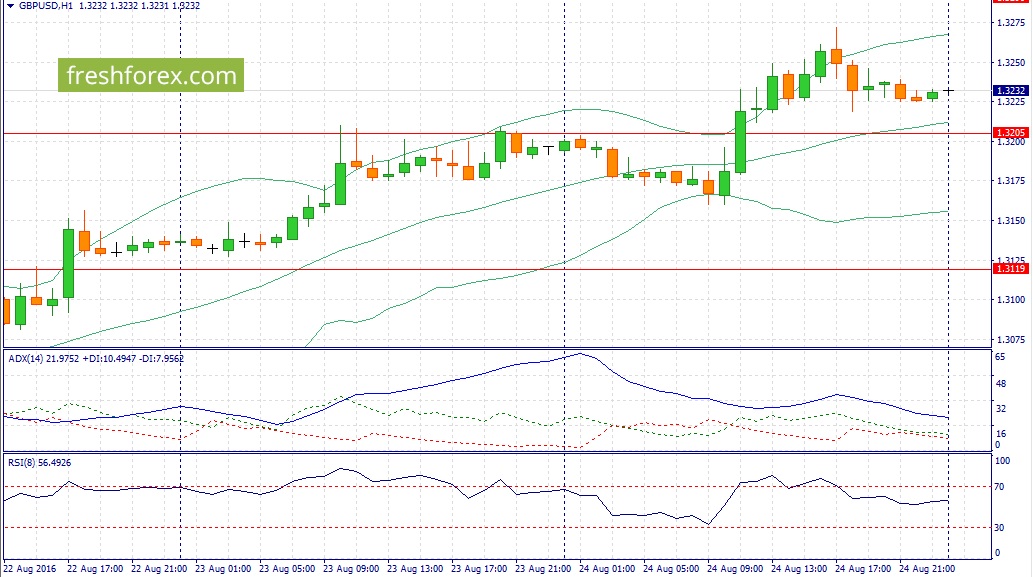The height and width of the screenshot is (577, 1033).
Task: Click the RSI 70 level scale value
Action: click(x=999, y=487)
